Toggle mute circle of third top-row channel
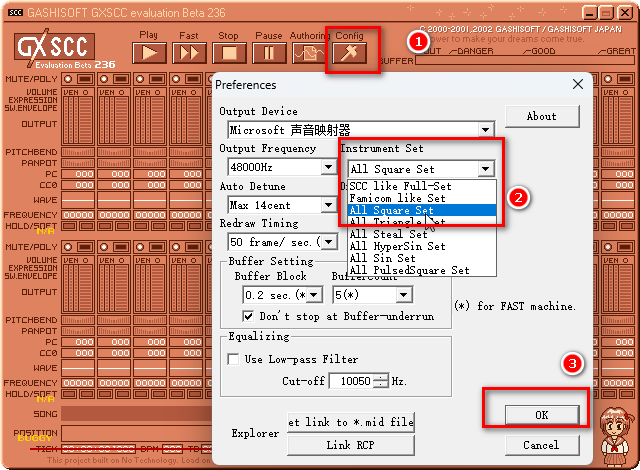Viewport: 640px width, 470px height. (140, 79)
